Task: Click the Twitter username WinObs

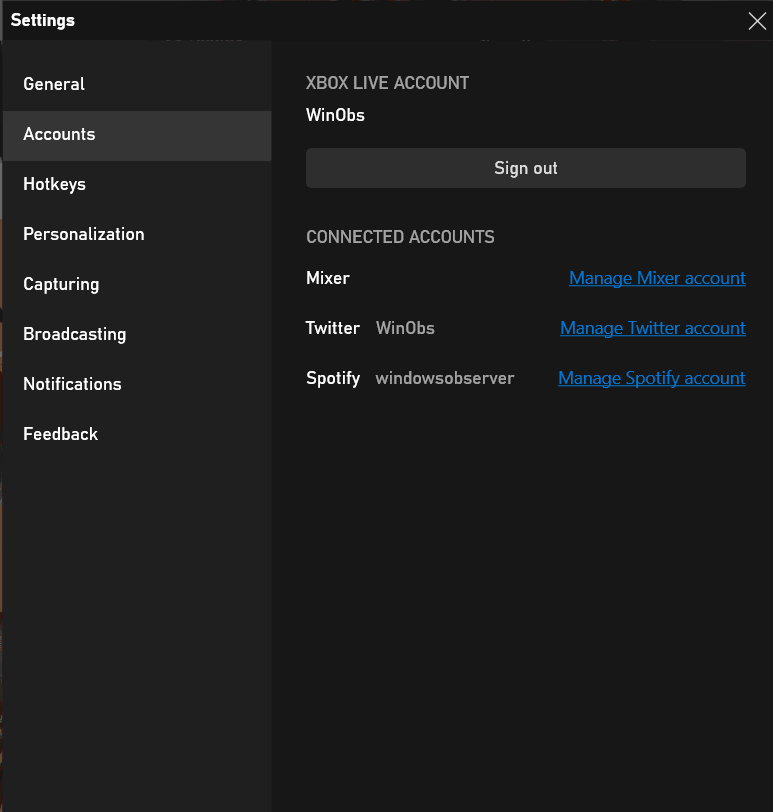Action: (x=405, y=328)
